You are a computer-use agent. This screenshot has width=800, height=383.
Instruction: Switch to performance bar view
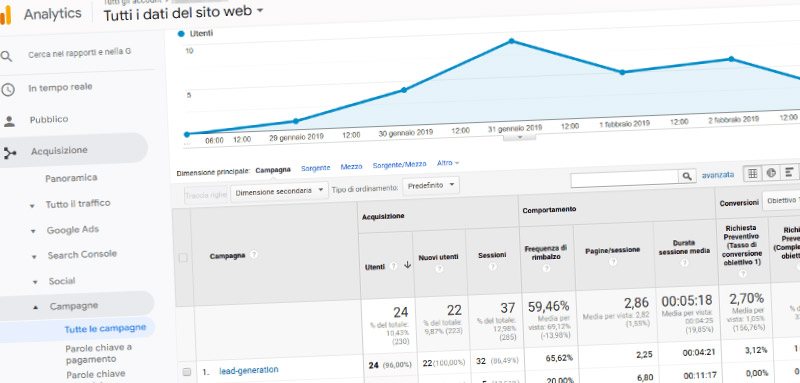point(789,172)
